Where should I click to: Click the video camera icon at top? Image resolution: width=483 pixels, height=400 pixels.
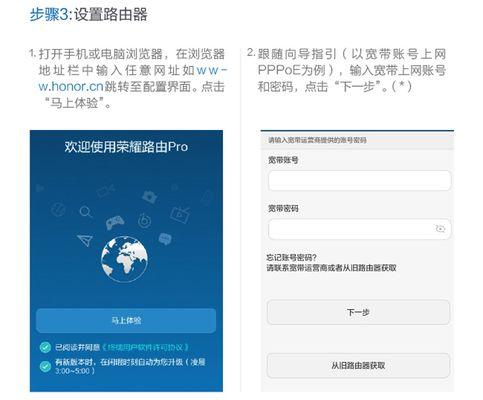click(x=106, y=191)
